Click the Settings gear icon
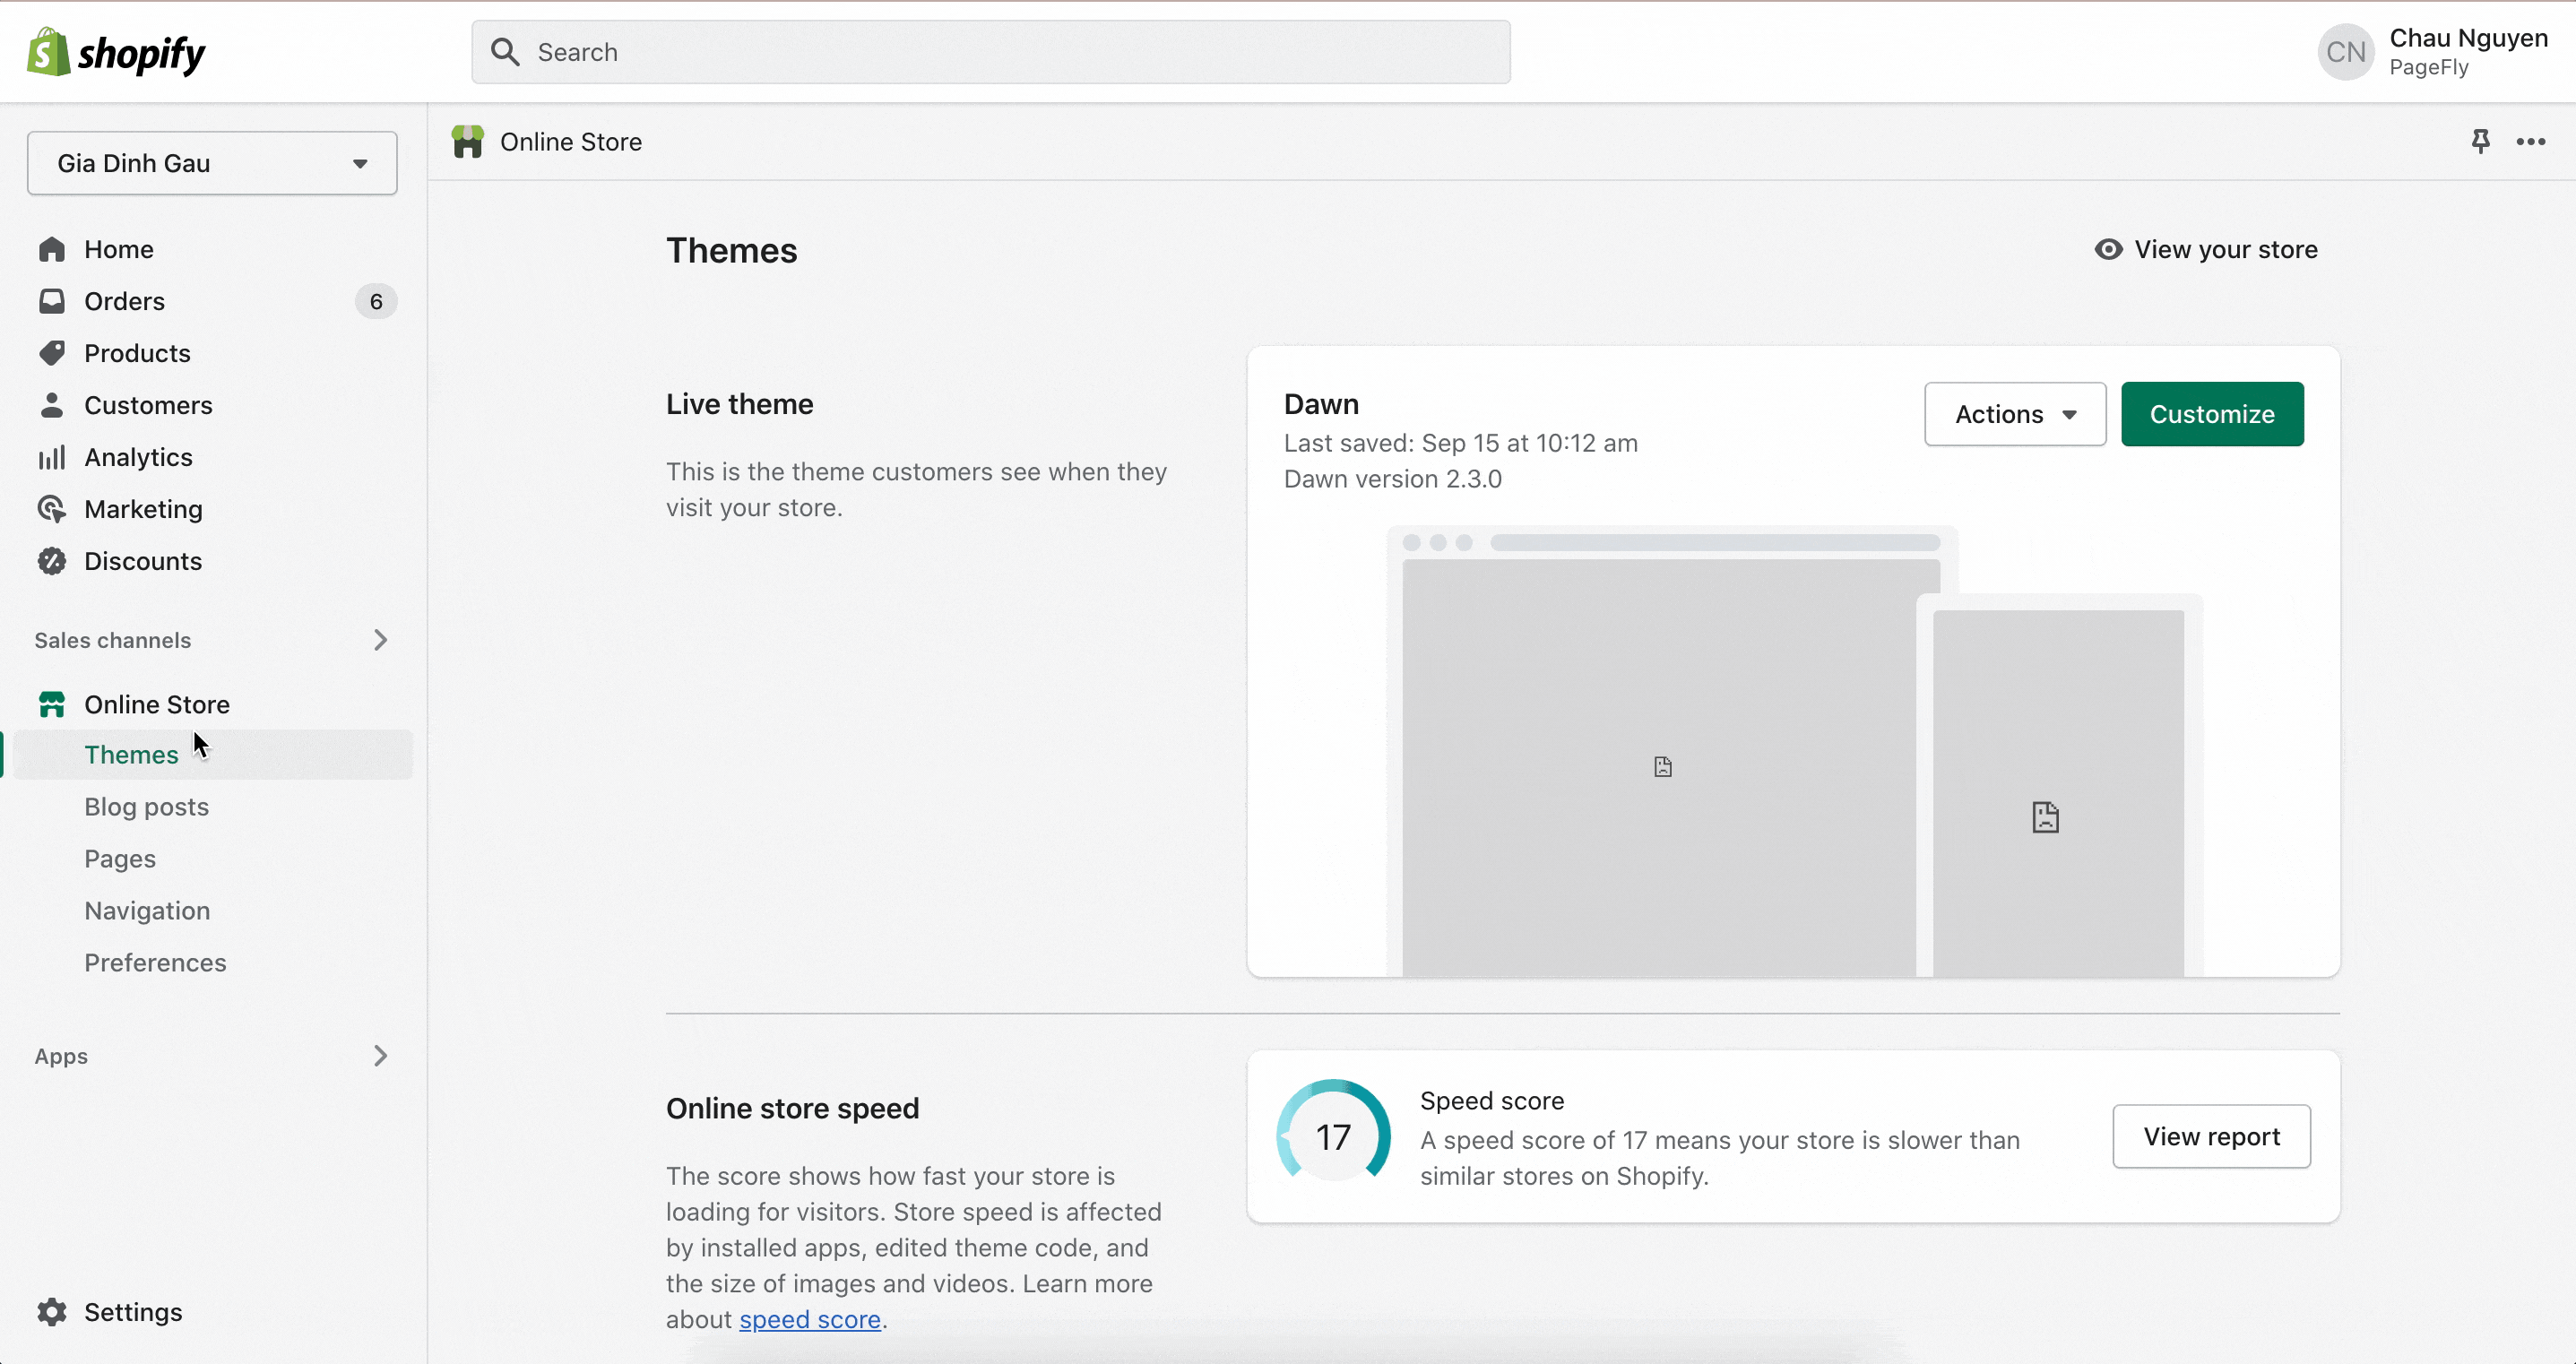Viewport: 2576px width, 1364px height. click(x=52, y=1312)
